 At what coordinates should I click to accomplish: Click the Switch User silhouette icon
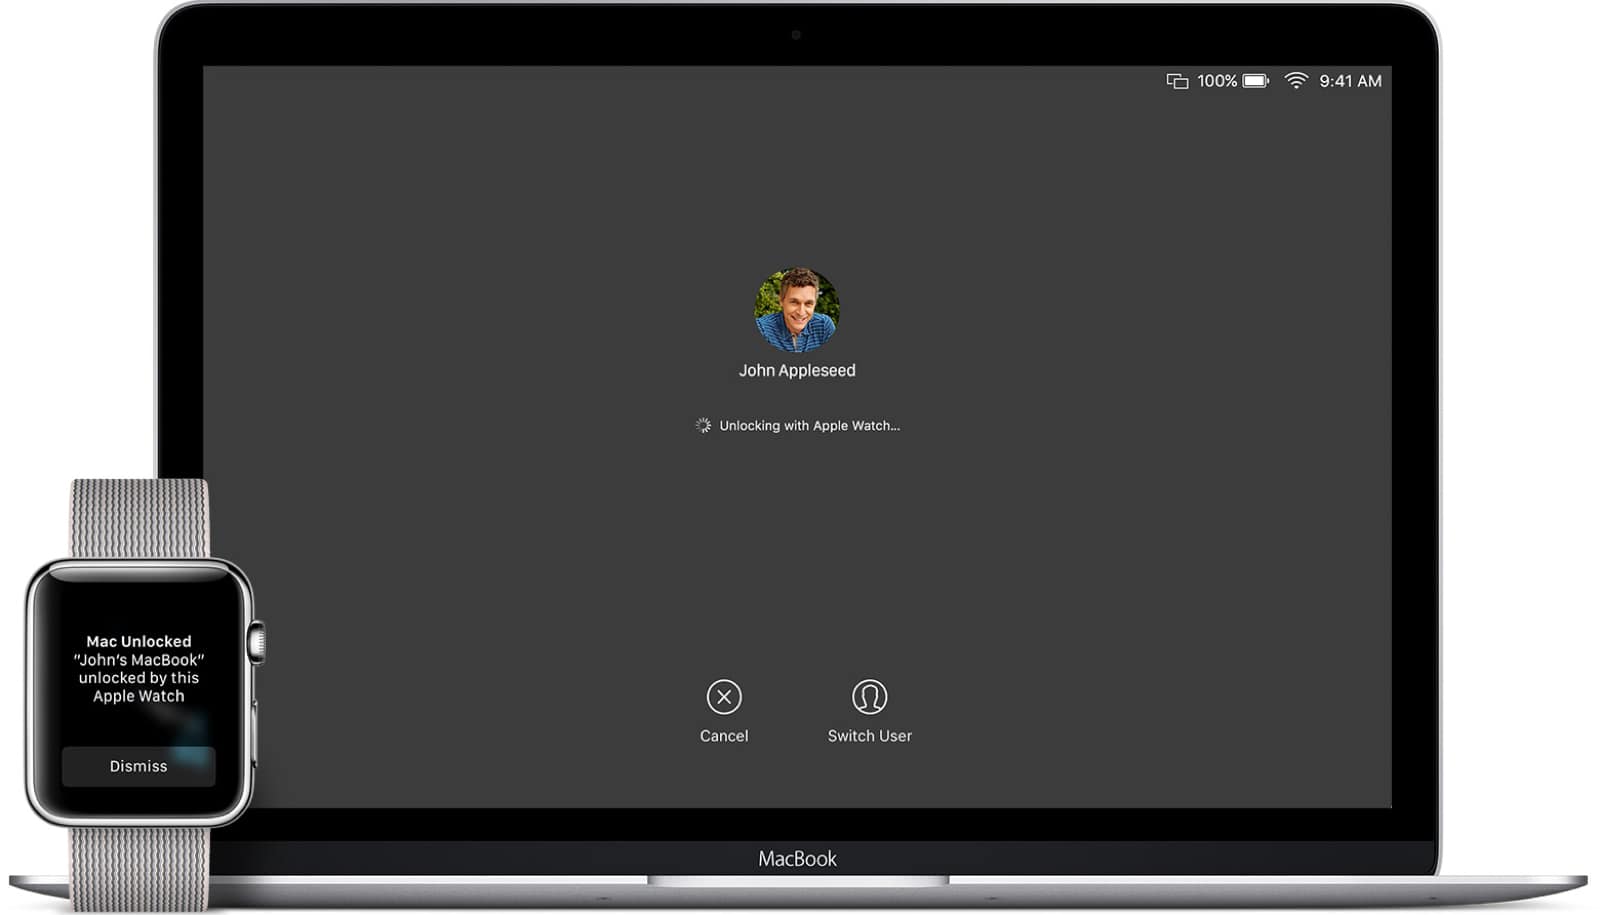[x=869, y=697]
